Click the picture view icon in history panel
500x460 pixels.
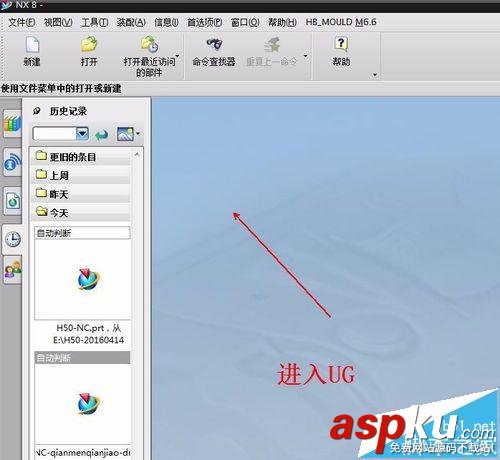pyautogui.click(x=125, y=134)
